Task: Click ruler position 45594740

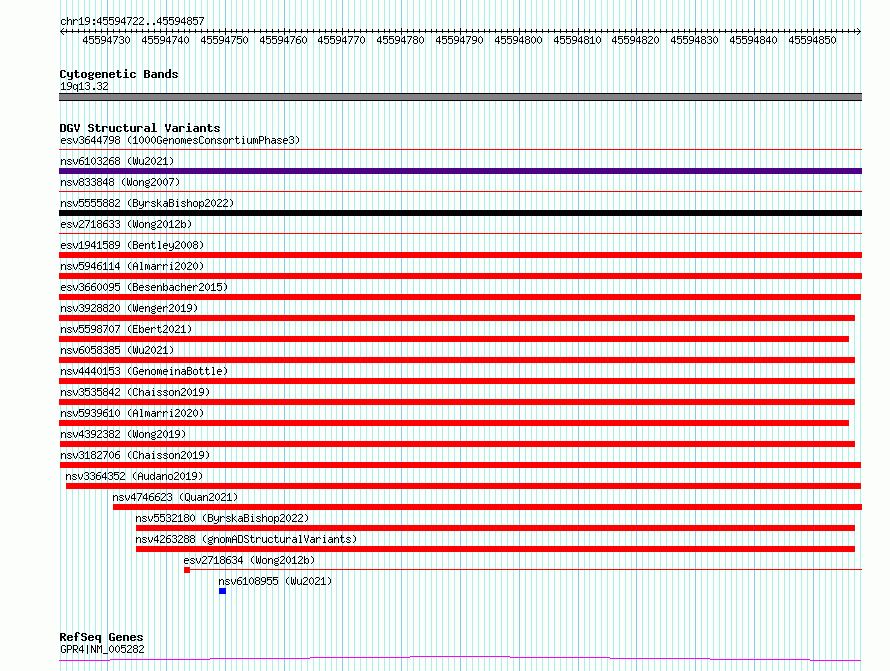Action: pyautogui.click(x=165, y=40)
